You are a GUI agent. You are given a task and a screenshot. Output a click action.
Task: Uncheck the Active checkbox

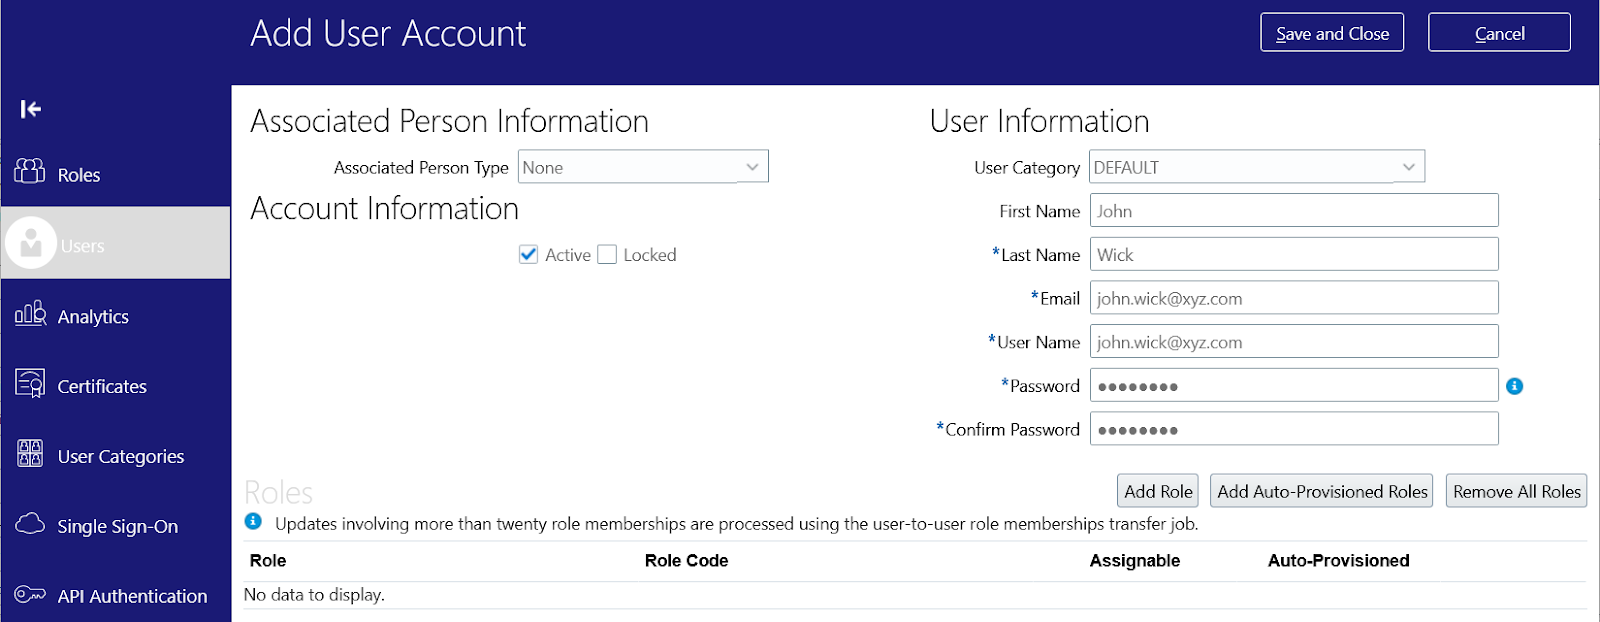pyautogui.click(x=529, y=255)
